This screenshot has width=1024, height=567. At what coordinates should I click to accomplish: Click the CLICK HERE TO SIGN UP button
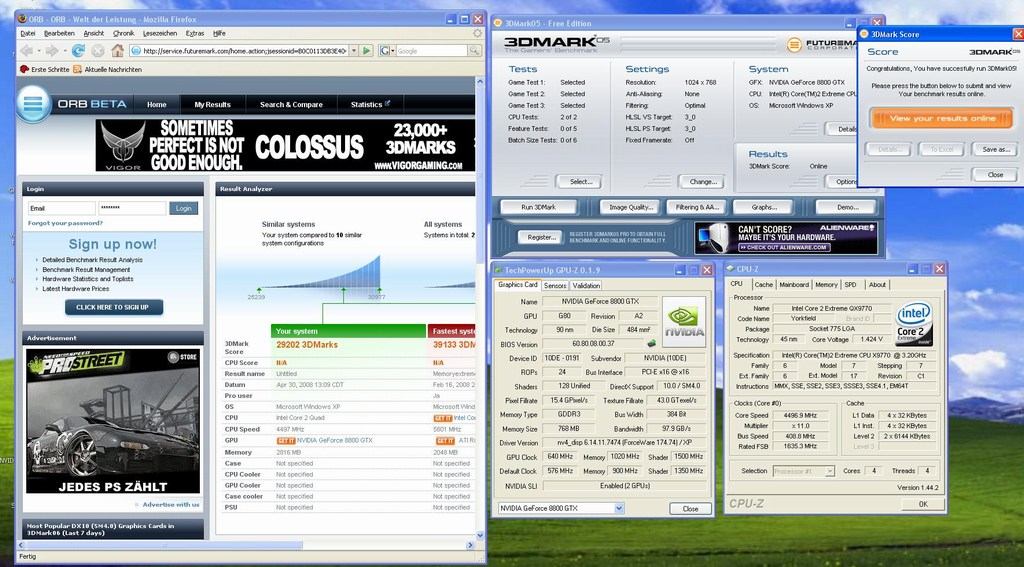click(114, 307)
